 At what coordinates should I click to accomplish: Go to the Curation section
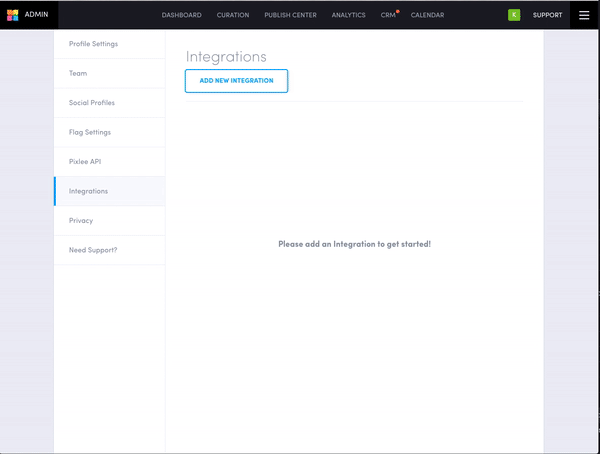coord(233,15)
